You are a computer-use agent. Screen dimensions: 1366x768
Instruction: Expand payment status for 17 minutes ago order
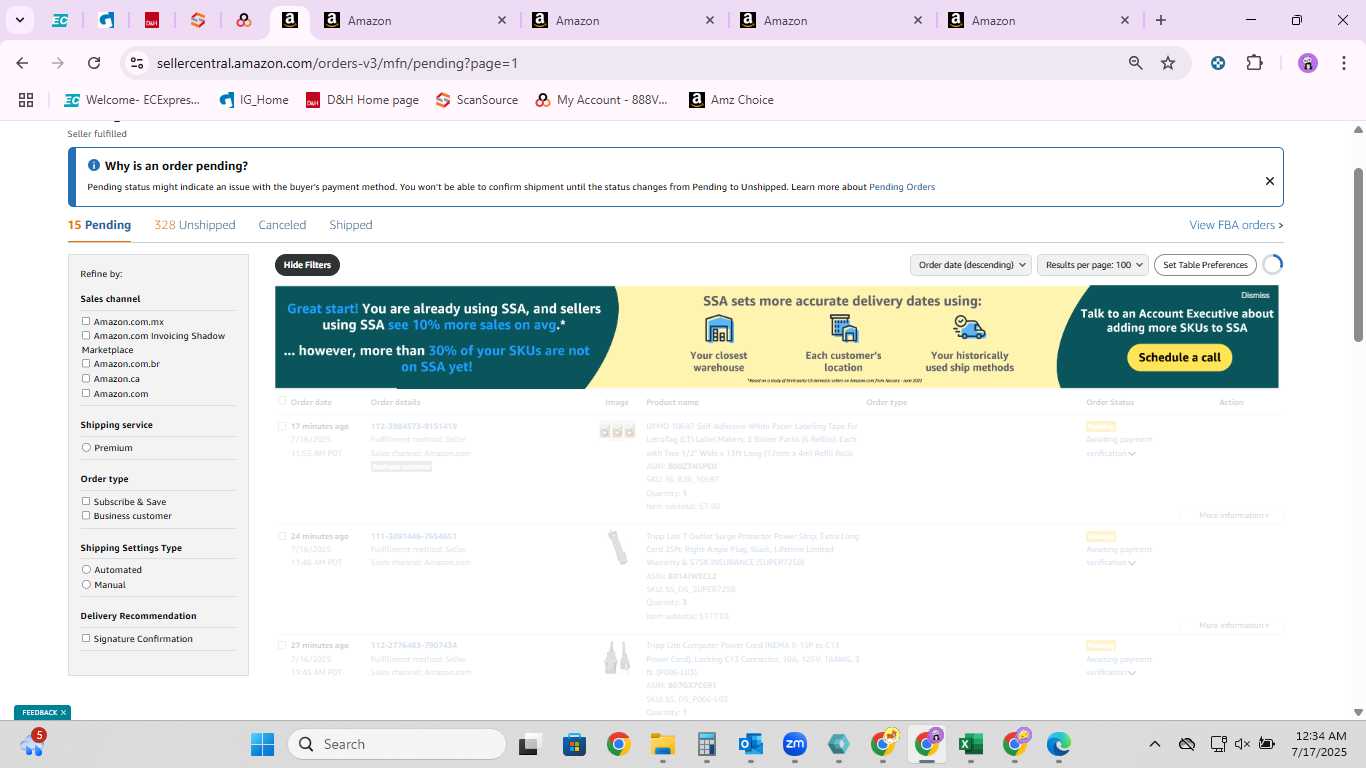[x=1132, y=454]
